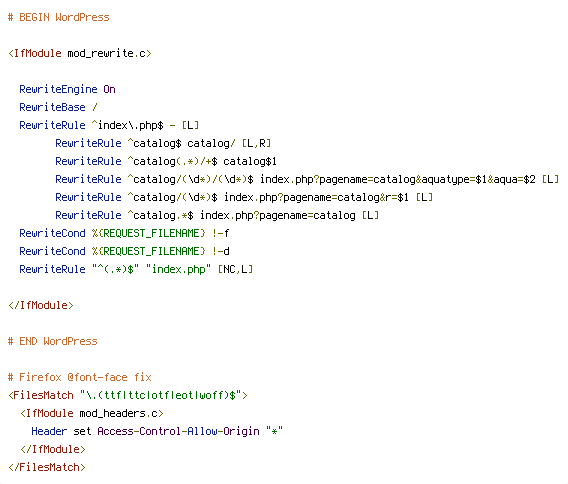
Task: Click the RewriteCond line ending !-f
Action: [124, 233]
